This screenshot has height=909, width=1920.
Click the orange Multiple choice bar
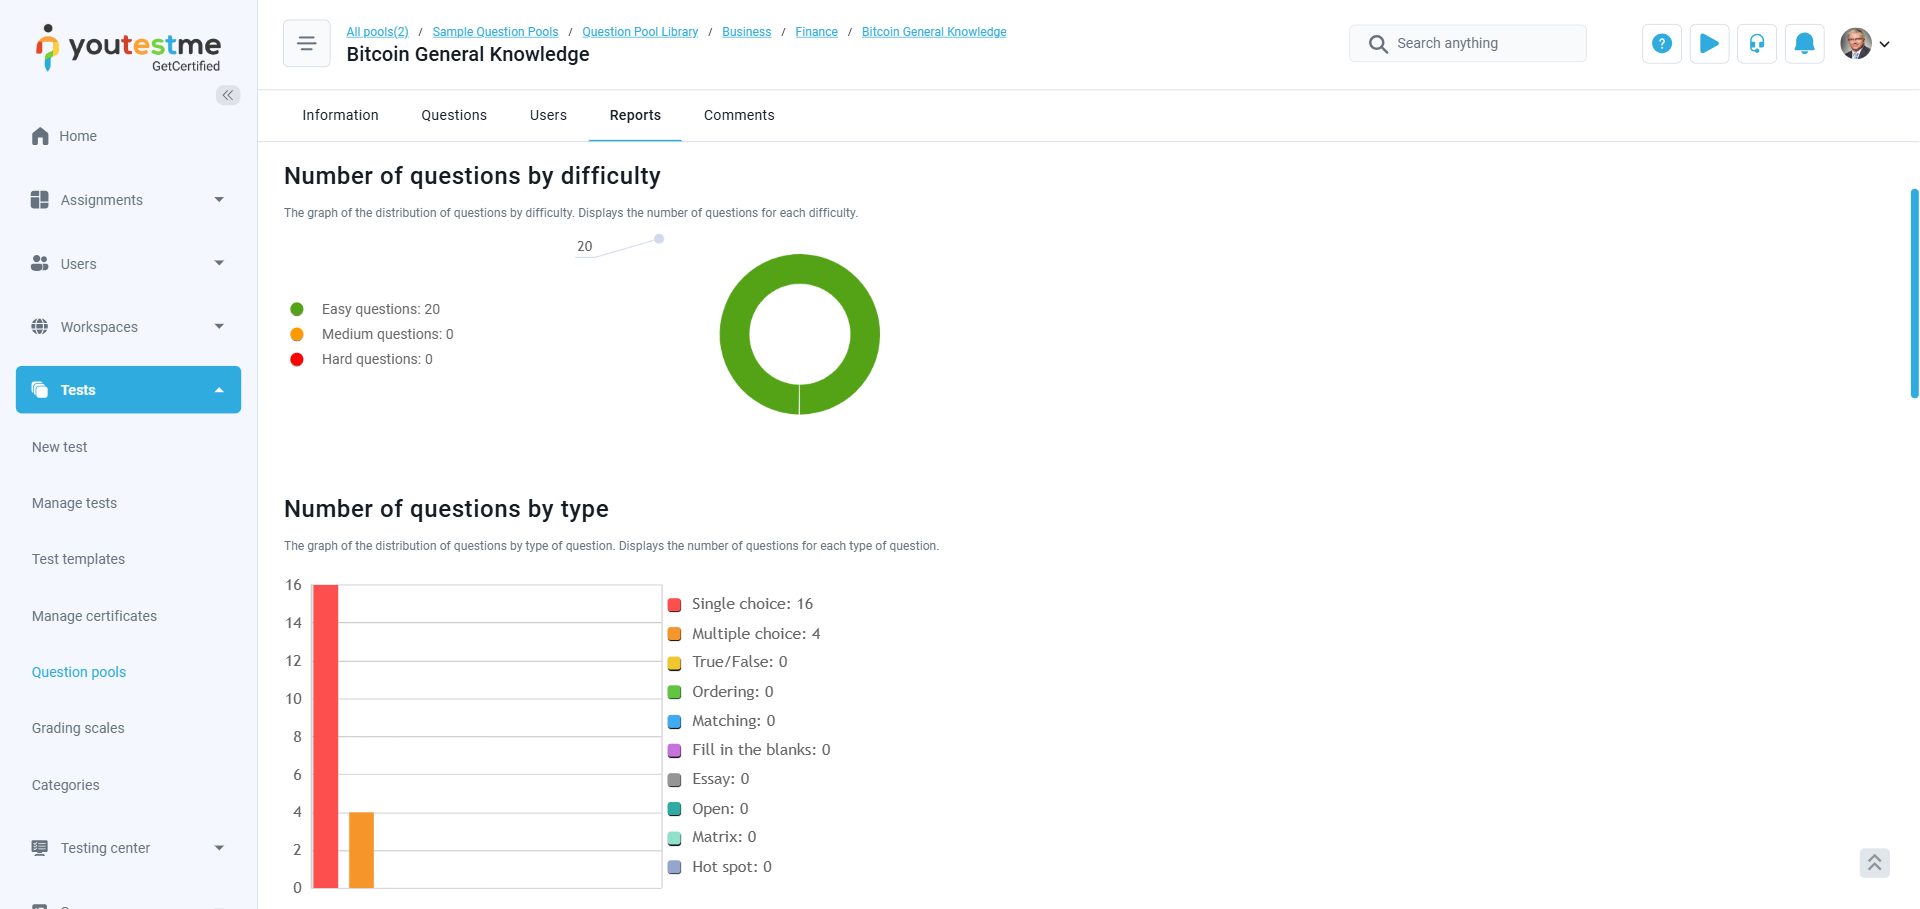pyautogui.click(x=361, y=850)
